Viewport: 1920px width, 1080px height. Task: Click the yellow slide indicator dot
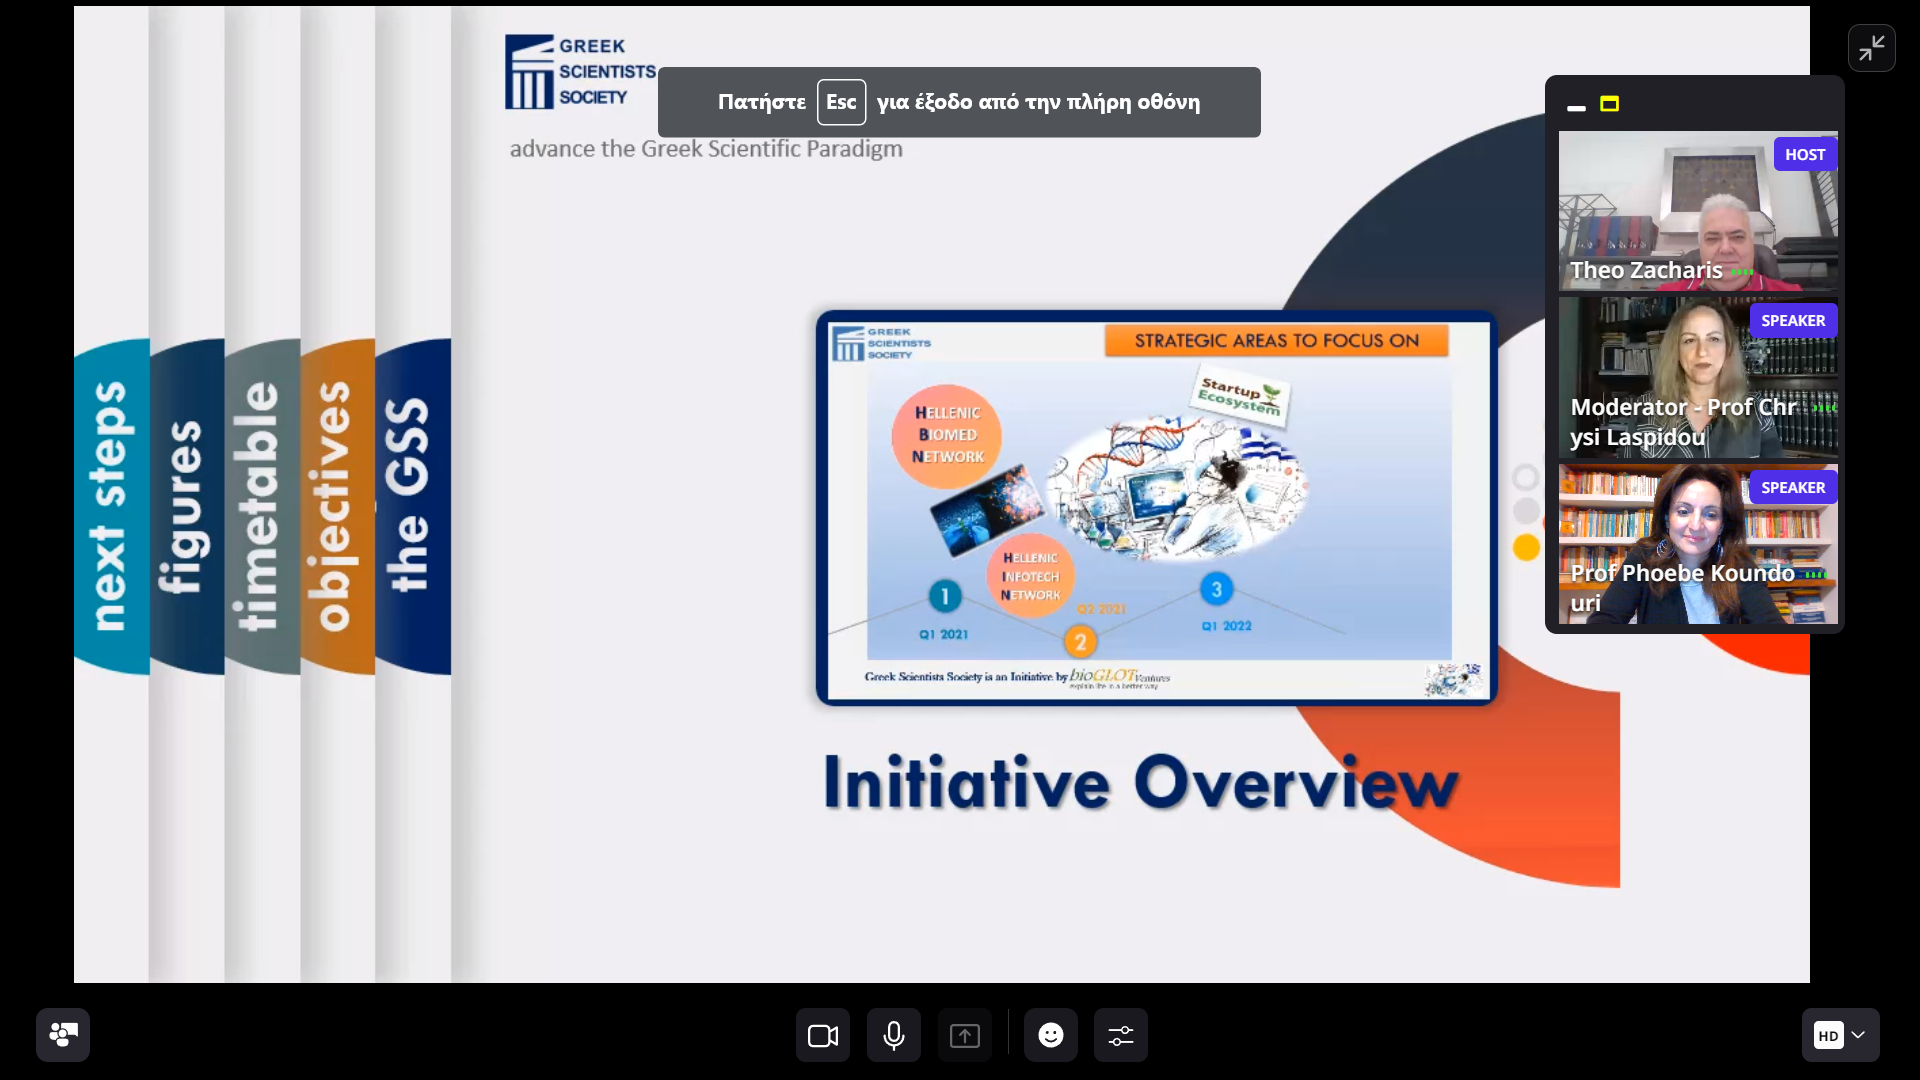[x=1526, y=548]
